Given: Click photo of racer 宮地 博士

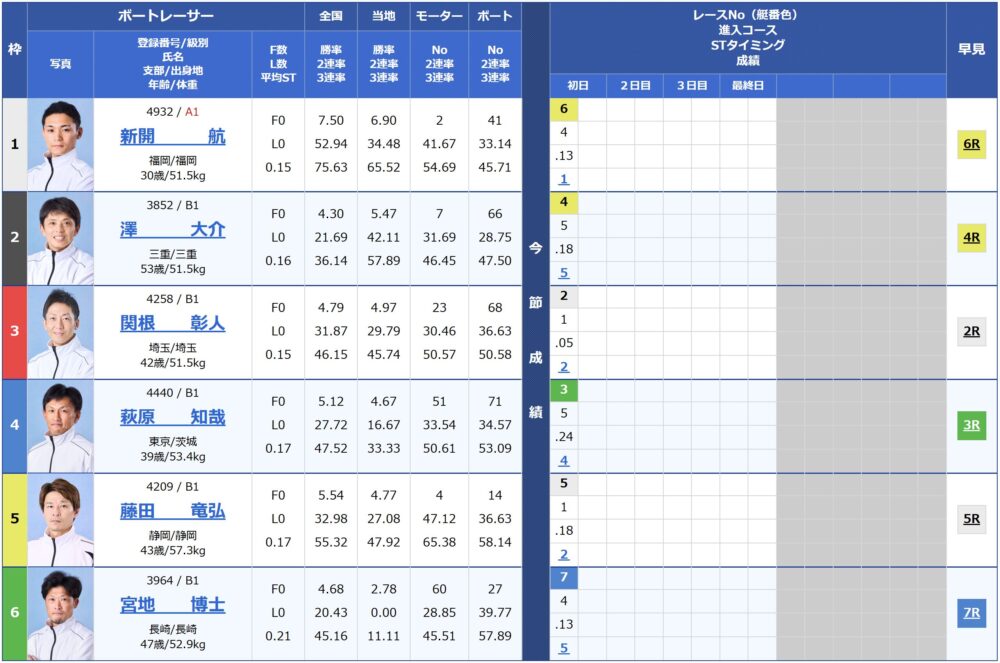Looking at the screenshot, I should tap(61, 613).
